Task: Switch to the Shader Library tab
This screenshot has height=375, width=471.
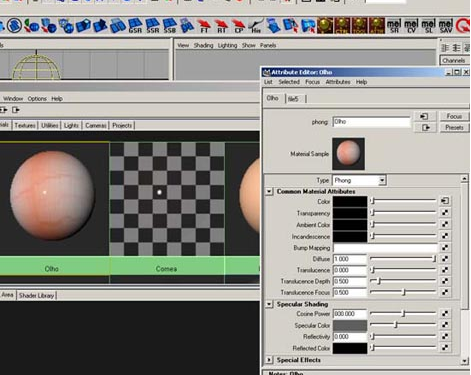Action: point(36,296)
